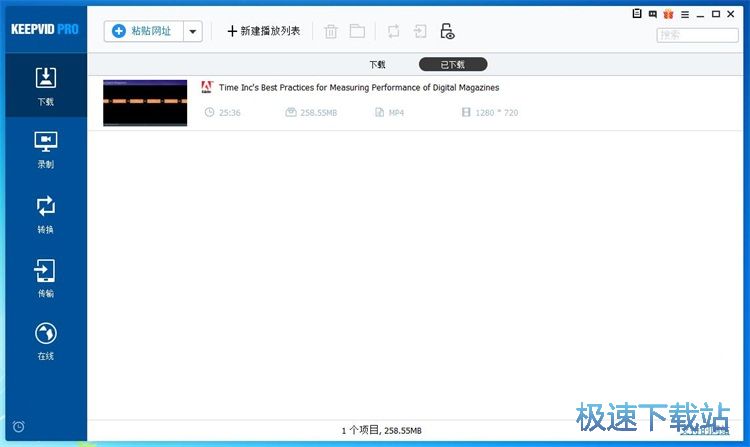Image resolution: width=750 pixels, height=447 pixels.
Task: Click the trash delete icon
Action: click(x=331, y=32)
